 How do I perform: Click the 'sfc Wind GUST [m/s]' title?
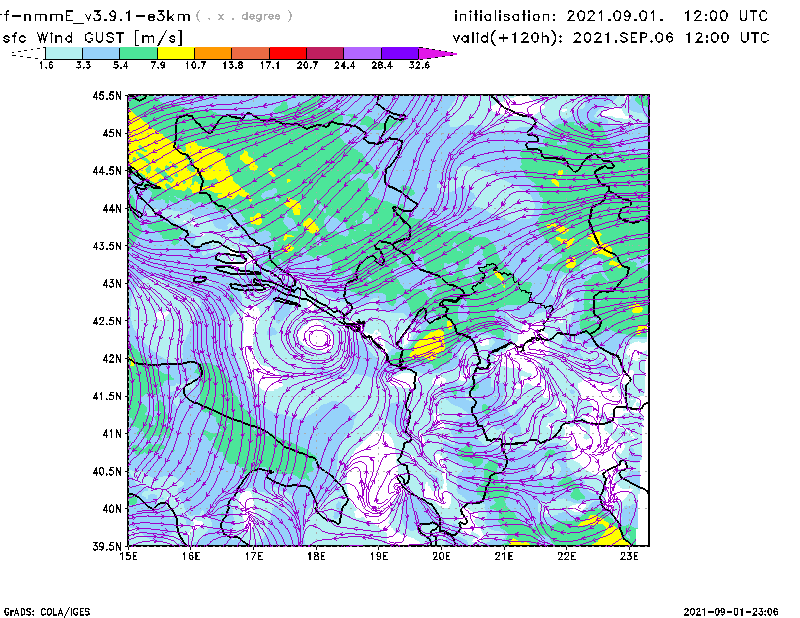click(x=92, y=38)
